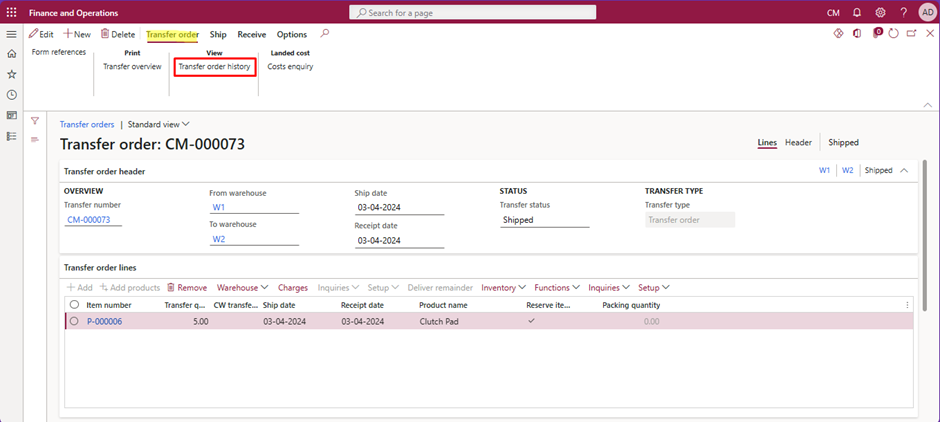Viewport: 940px width, 422px height.
Task: Open in Microsoft Office icon
Action: (x=857, y=34)
